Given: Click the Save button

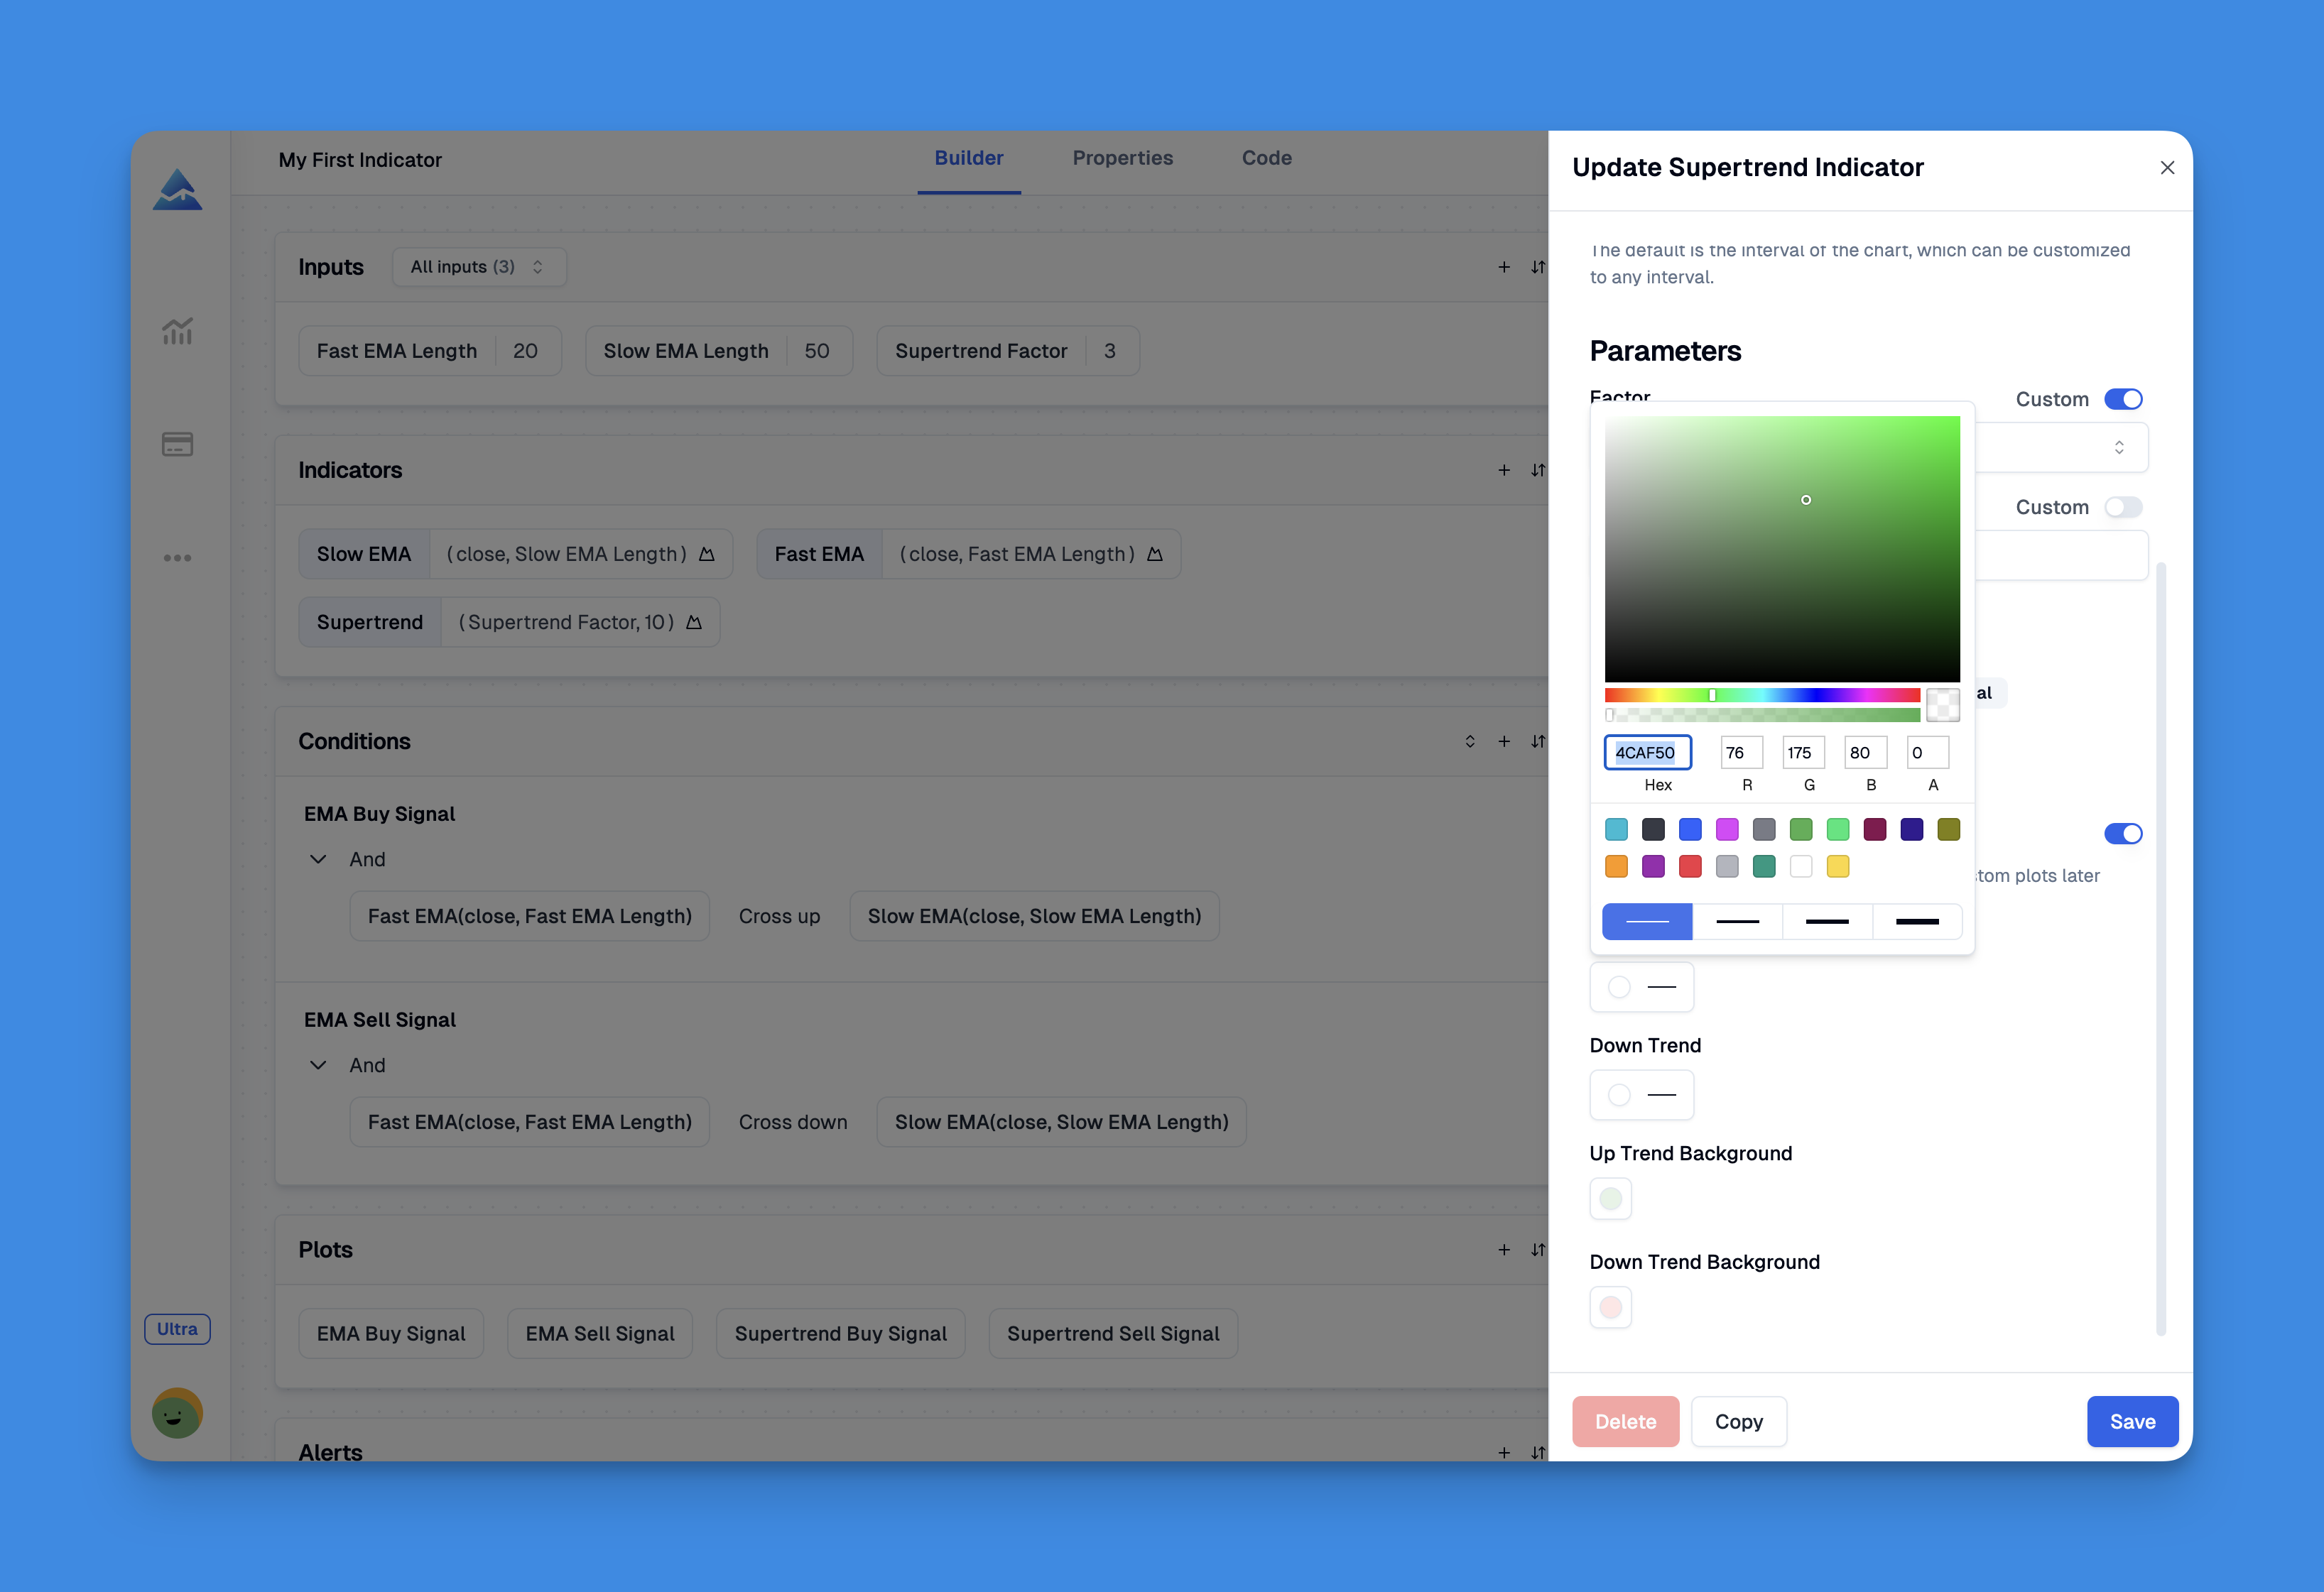Looking at the screenshot, I should pos(2132,1421).
